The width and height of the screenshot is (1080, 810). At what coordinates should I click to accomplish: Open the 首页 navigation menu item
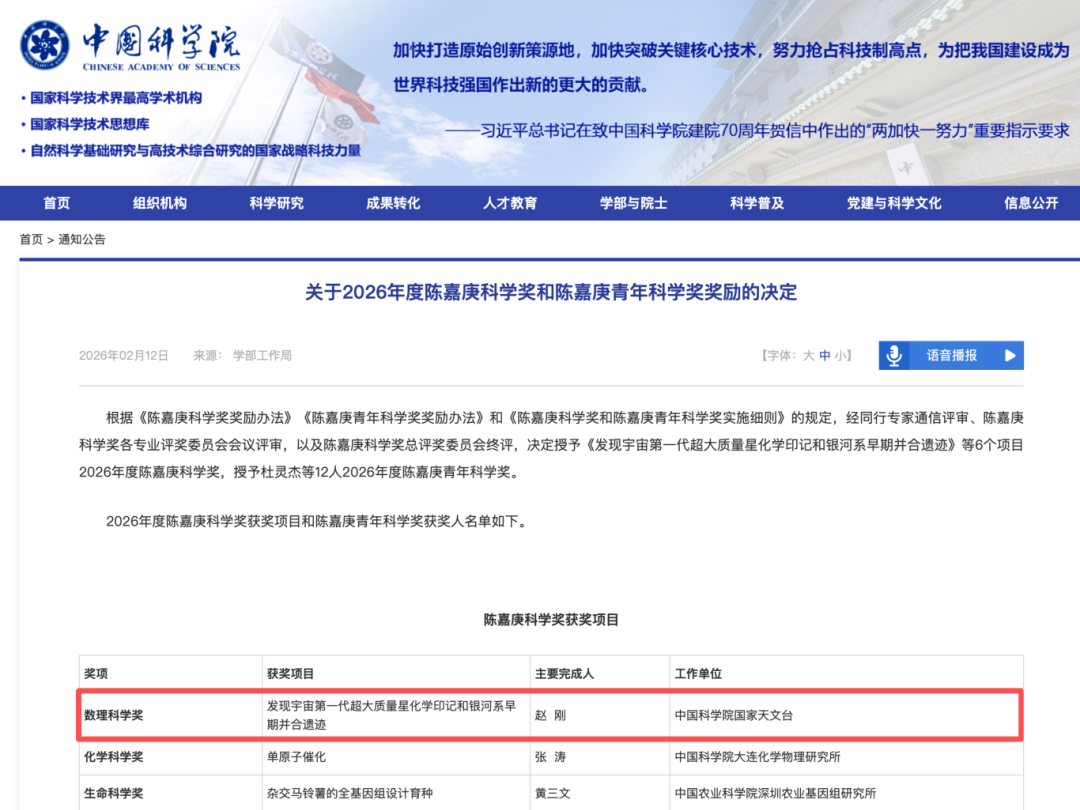56,203
